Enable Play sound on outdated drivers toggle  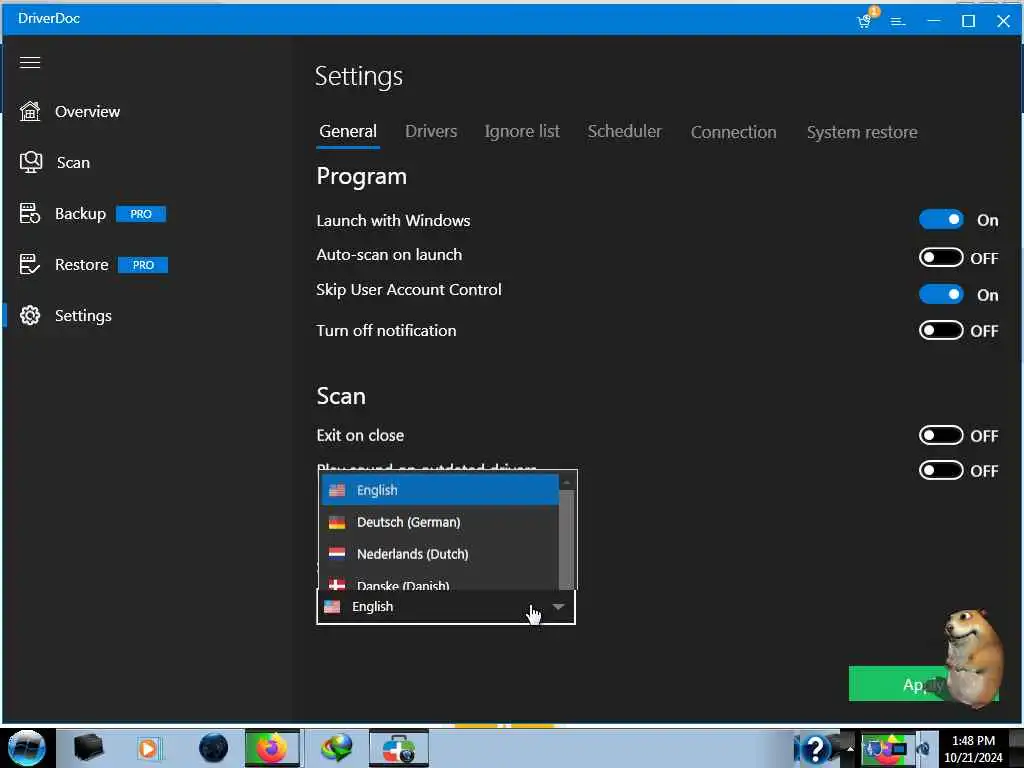[941, 470]
